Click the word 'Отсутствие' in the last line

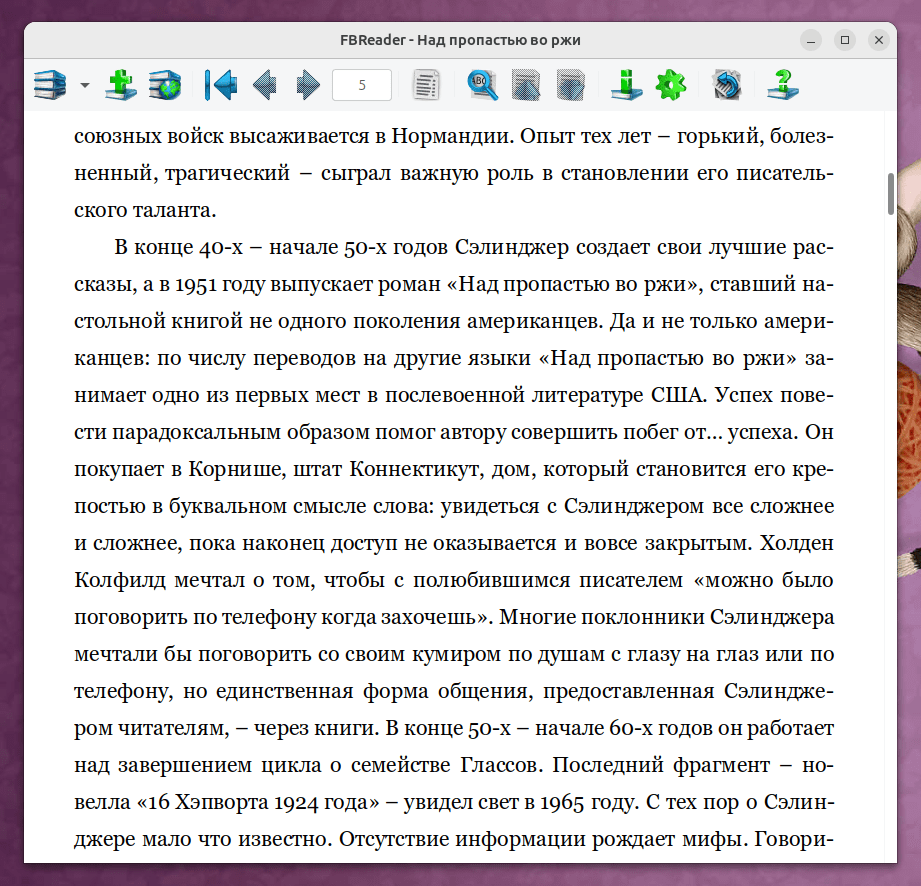pos(393,840)
